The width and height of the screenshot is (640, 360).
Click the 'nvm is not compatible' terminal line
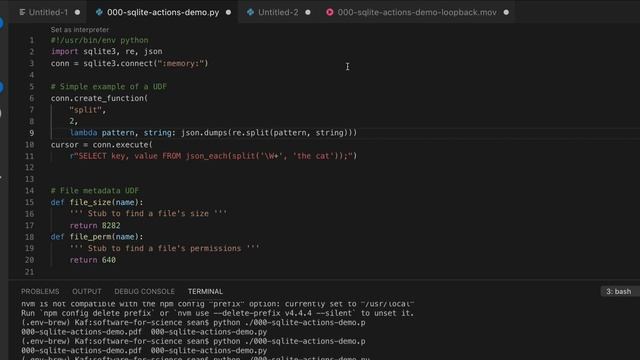(x=218, y=304)
